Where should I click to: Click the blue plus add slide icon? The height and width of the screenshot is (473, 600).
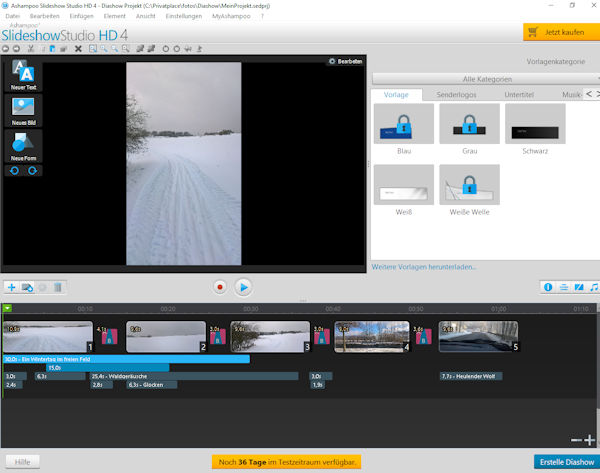click(x=11, y=287)
